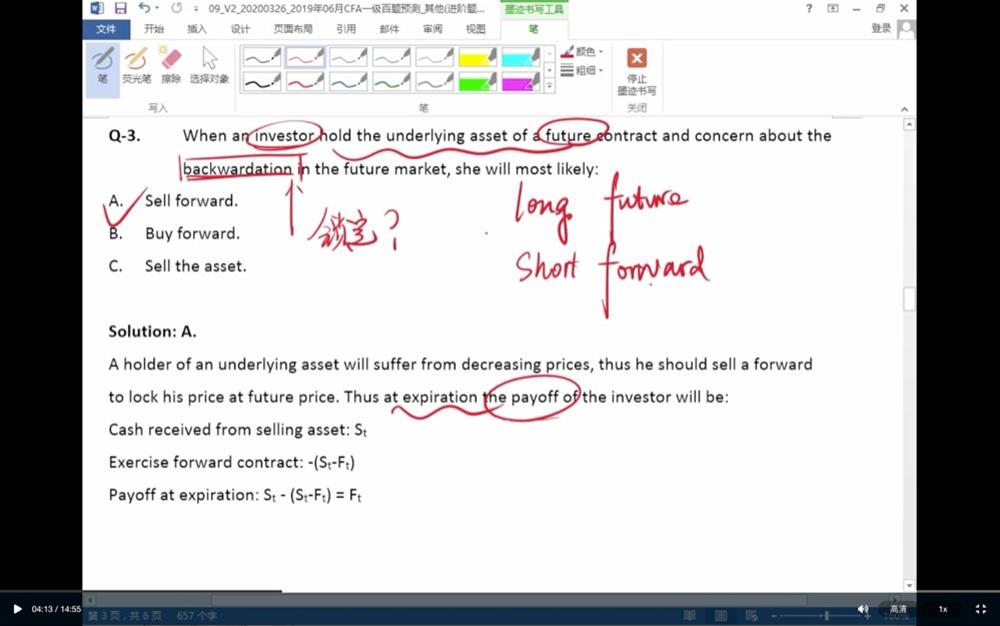Viewport: 1000px width, 626px height.
Task: Switch to the Insert (插入) ribbon tab
Action: click(x=197, y=29)
